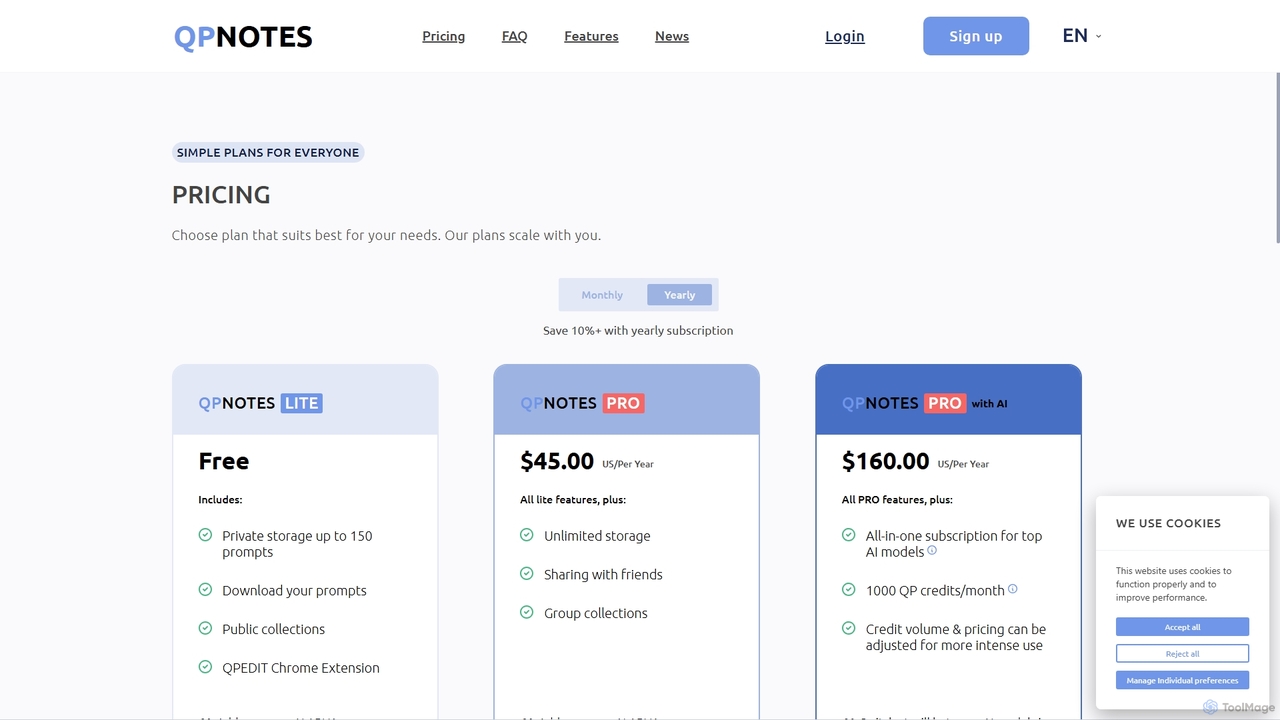Click the Free price label
This screenshot has width=1280, height=720.
pos(224,461)
